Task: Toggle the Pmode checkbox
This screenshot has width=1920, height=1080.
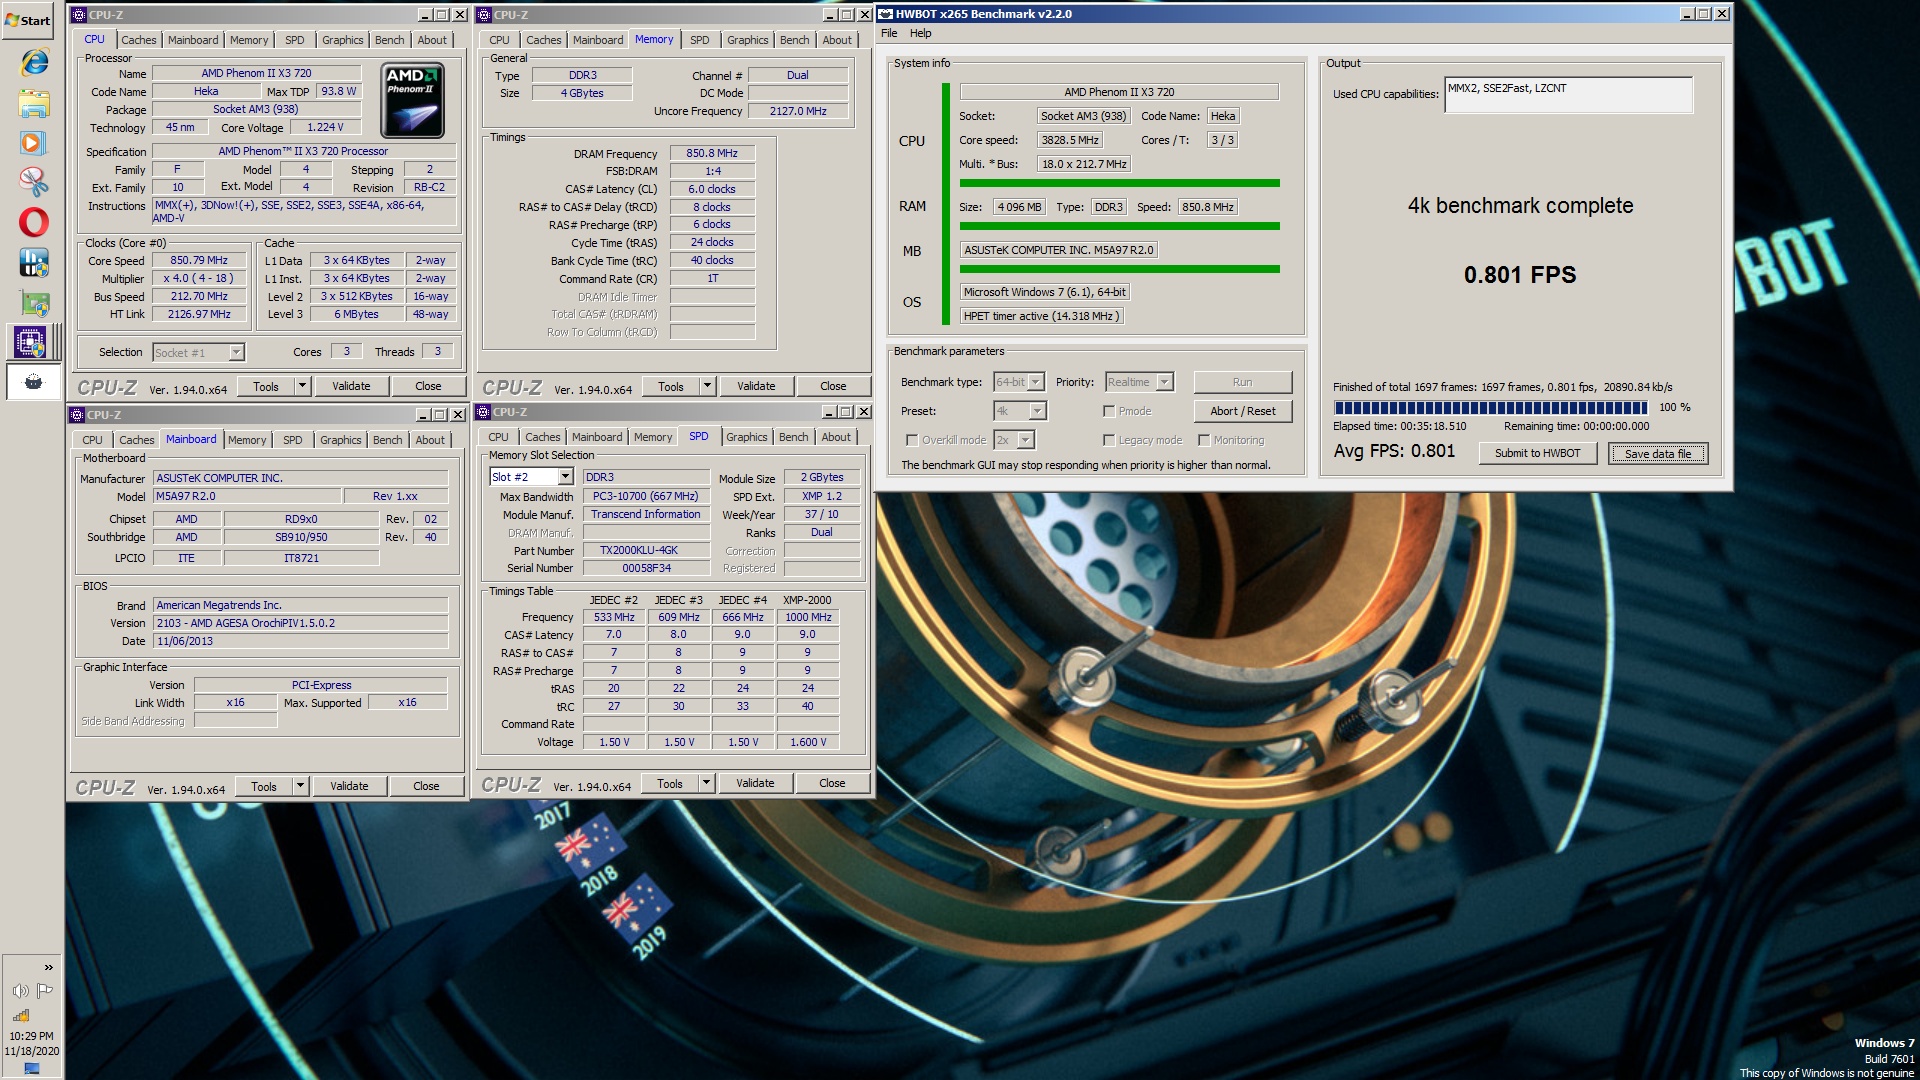Action: (1109, 411)
